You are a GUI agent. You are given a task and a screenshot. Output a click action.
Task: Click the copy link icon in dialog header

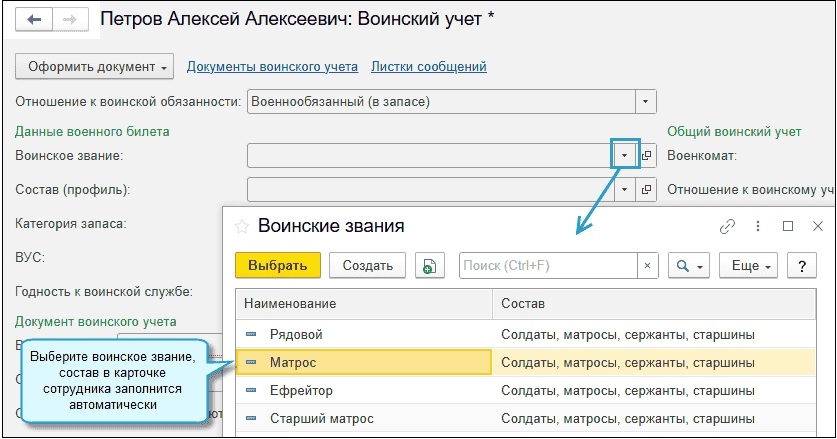727,227
